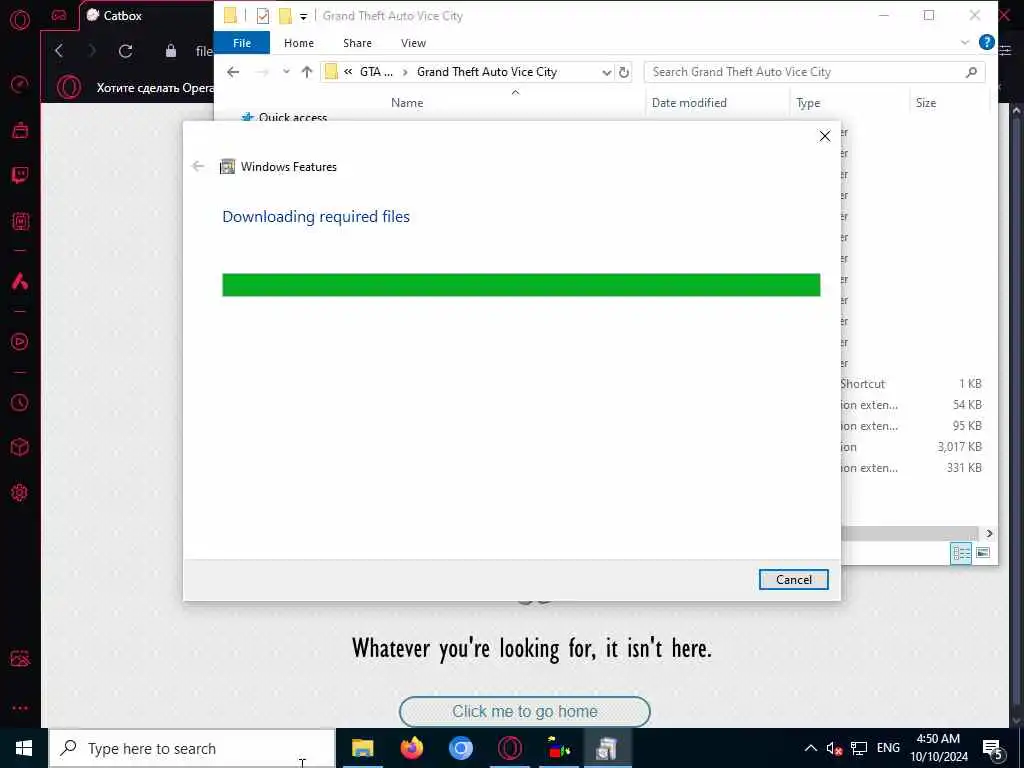Click the padlock site info icon in Opera

coord(170,51)
